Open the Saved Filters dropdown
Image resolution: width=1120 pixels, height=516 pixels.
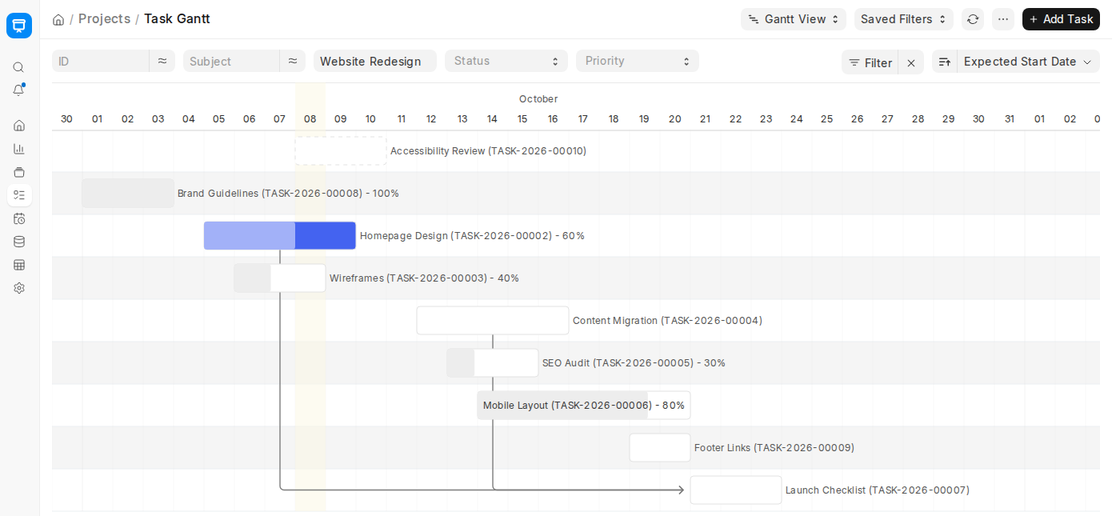click(x=904, y=19)
